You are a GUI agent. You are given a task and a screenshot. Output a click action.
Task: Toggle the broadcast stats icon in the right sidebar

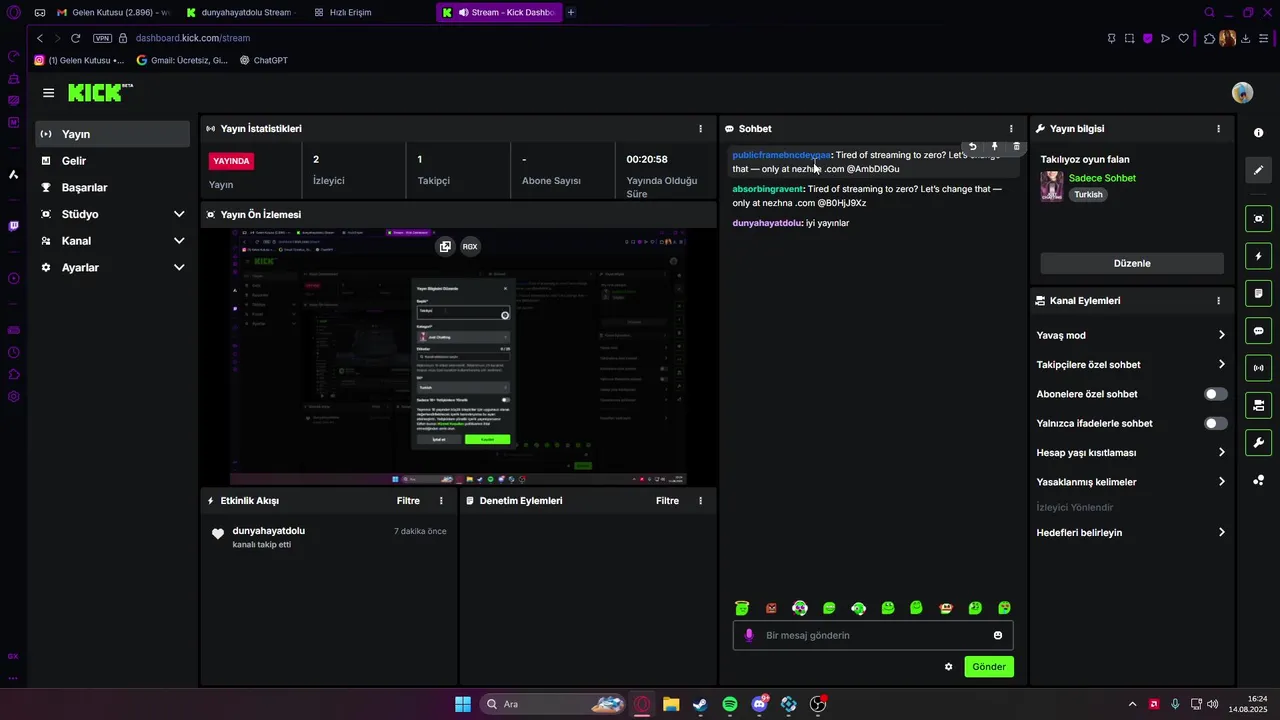point(1258,368)
